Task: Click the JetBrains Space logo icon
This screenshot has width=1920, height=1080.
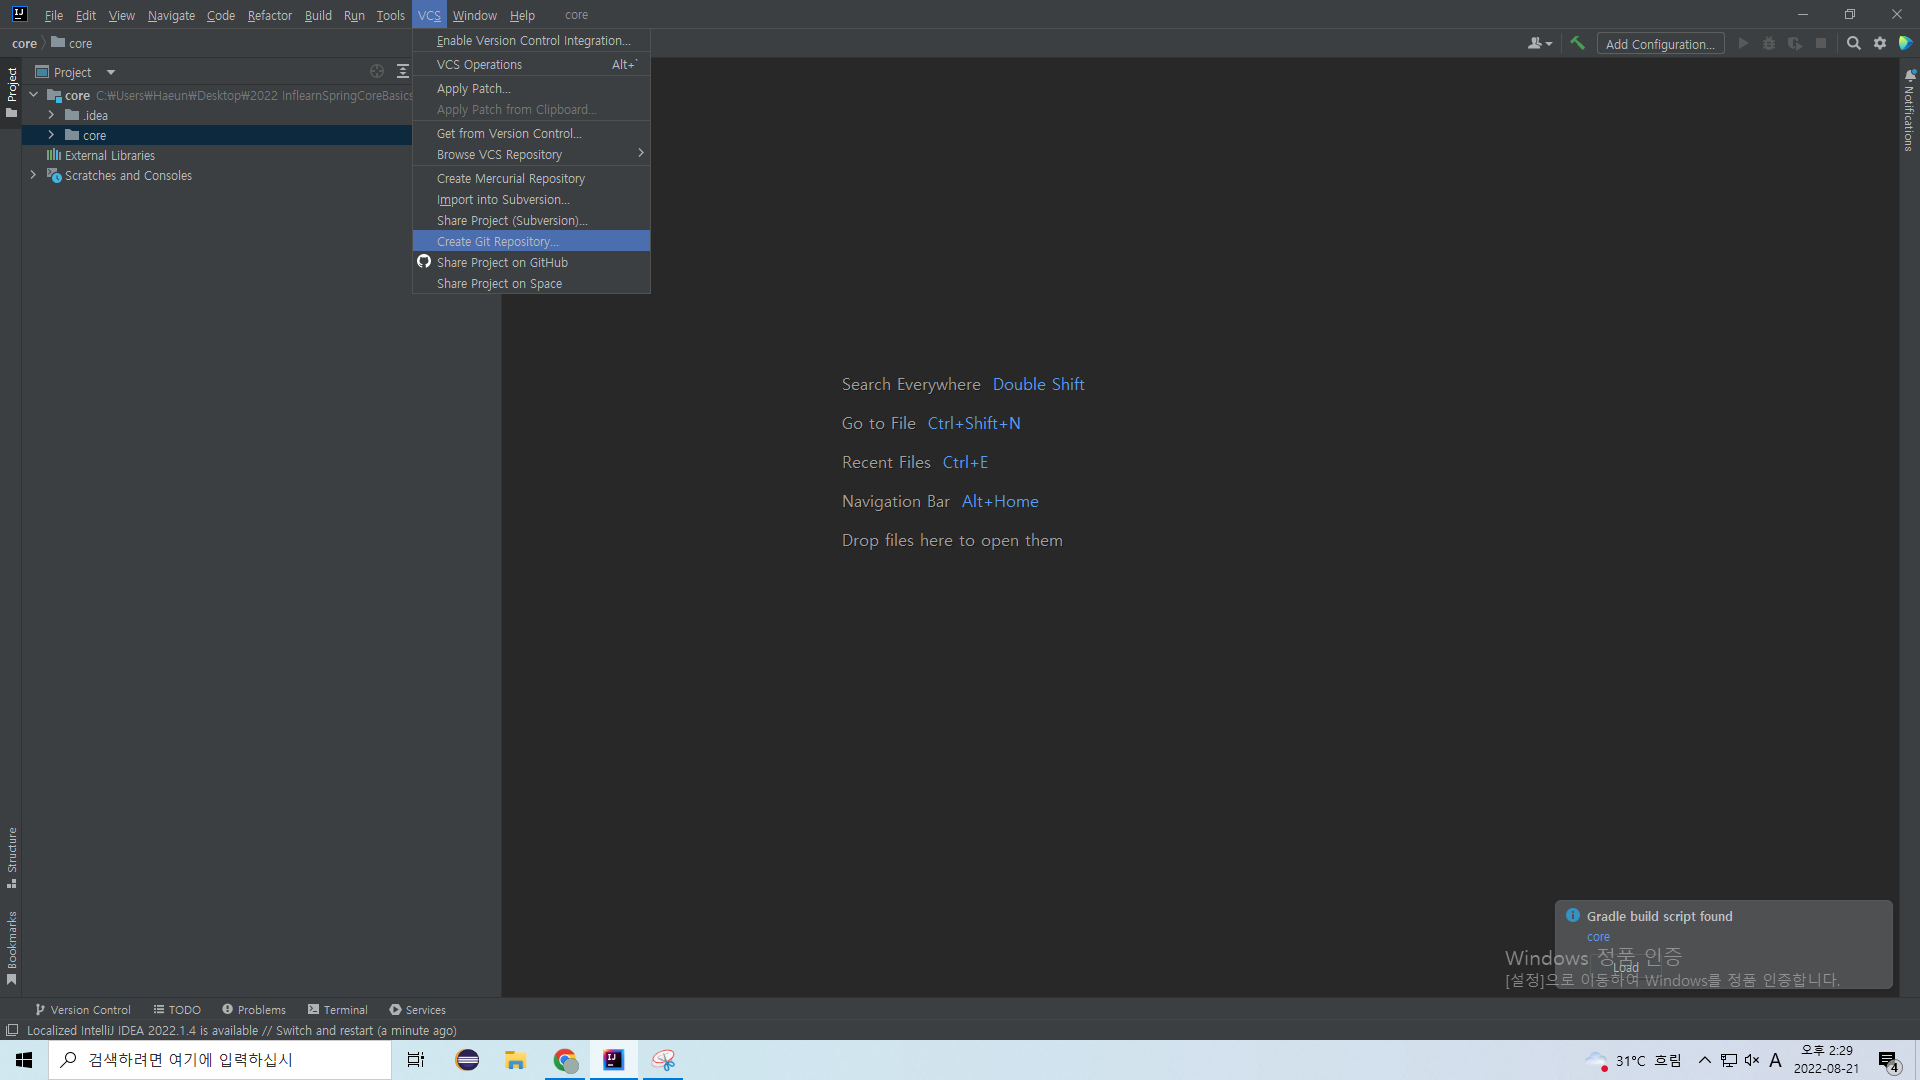Action: [1905, 43]
